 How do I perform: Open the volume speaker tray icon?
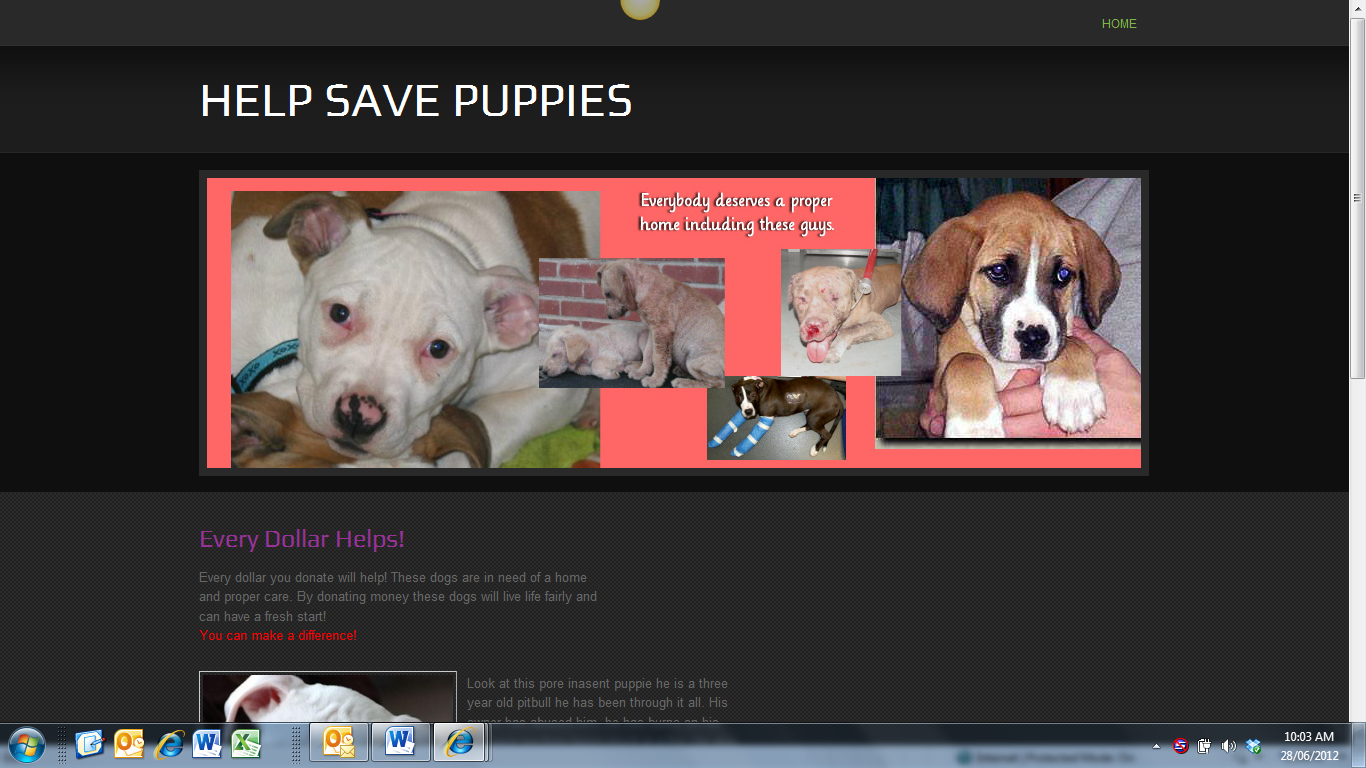tap(1229, 746)
